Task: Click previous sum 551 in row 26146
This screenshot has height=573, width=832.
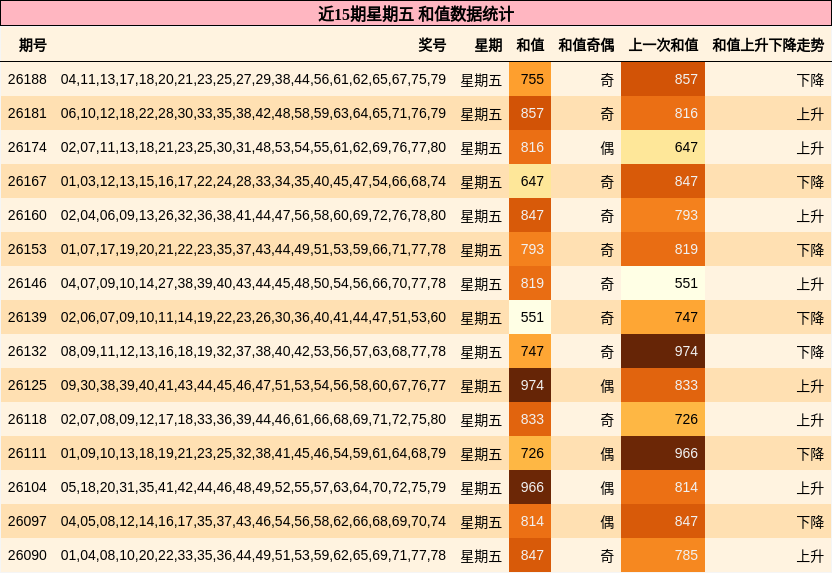Action: pos(663,283)
